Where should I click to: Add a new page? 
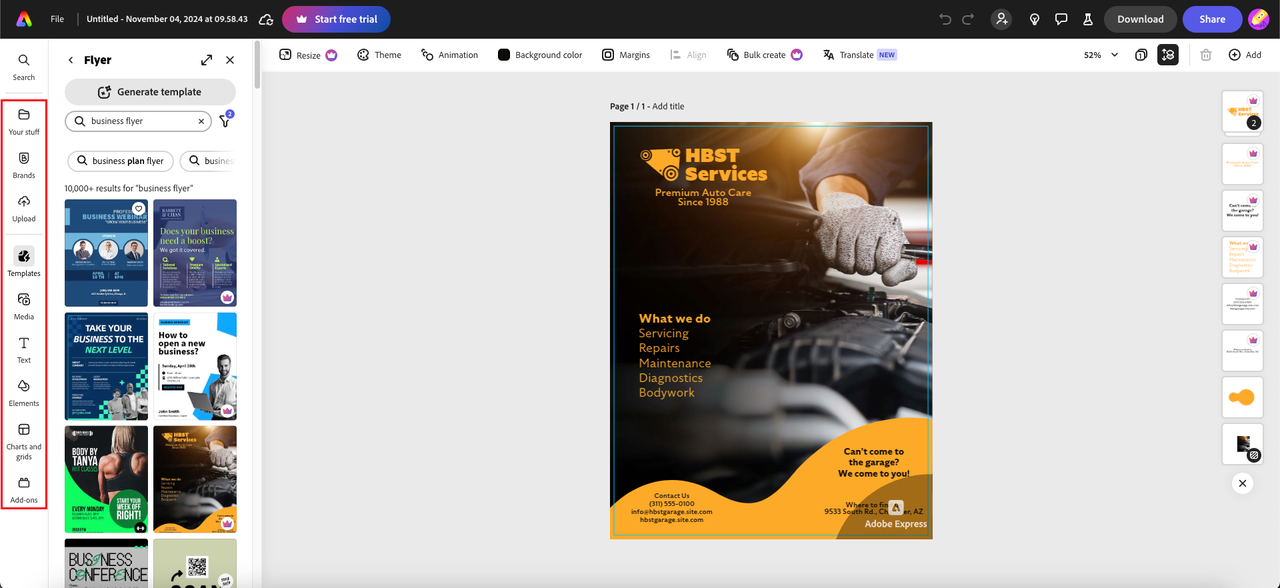[x=1245, y=55]
